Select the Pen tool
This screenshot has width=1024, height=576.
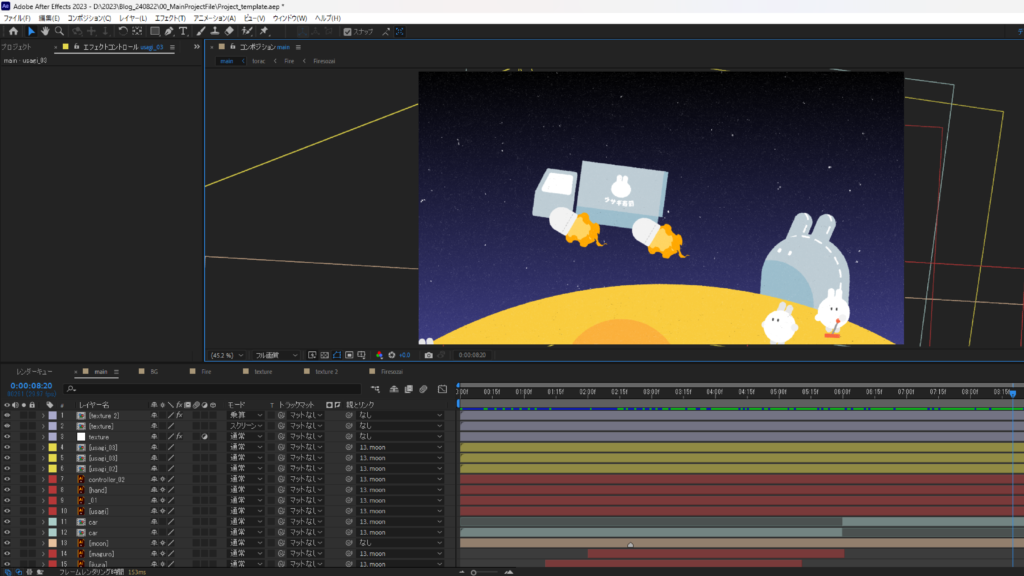170,31
